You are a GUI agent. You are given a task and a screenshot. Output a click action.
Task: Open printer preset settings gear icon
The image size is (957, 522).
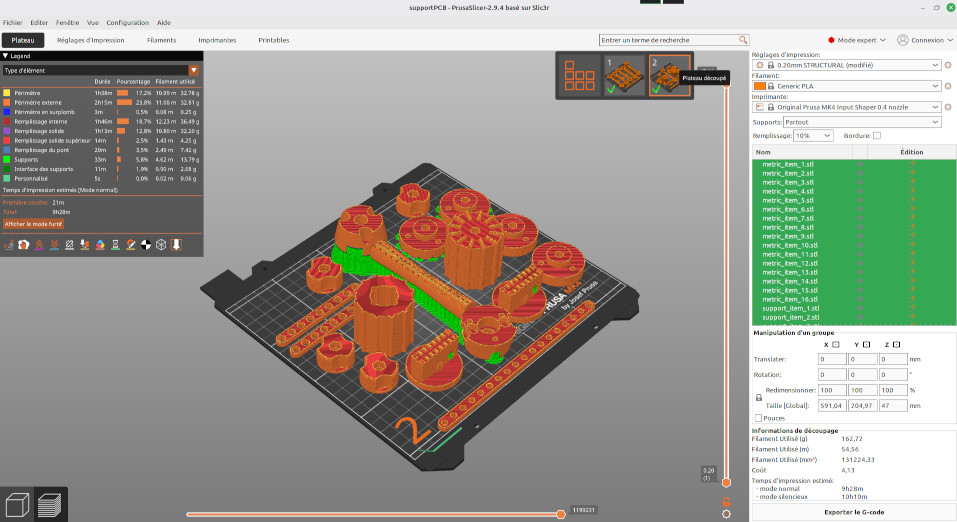point(948,107)
